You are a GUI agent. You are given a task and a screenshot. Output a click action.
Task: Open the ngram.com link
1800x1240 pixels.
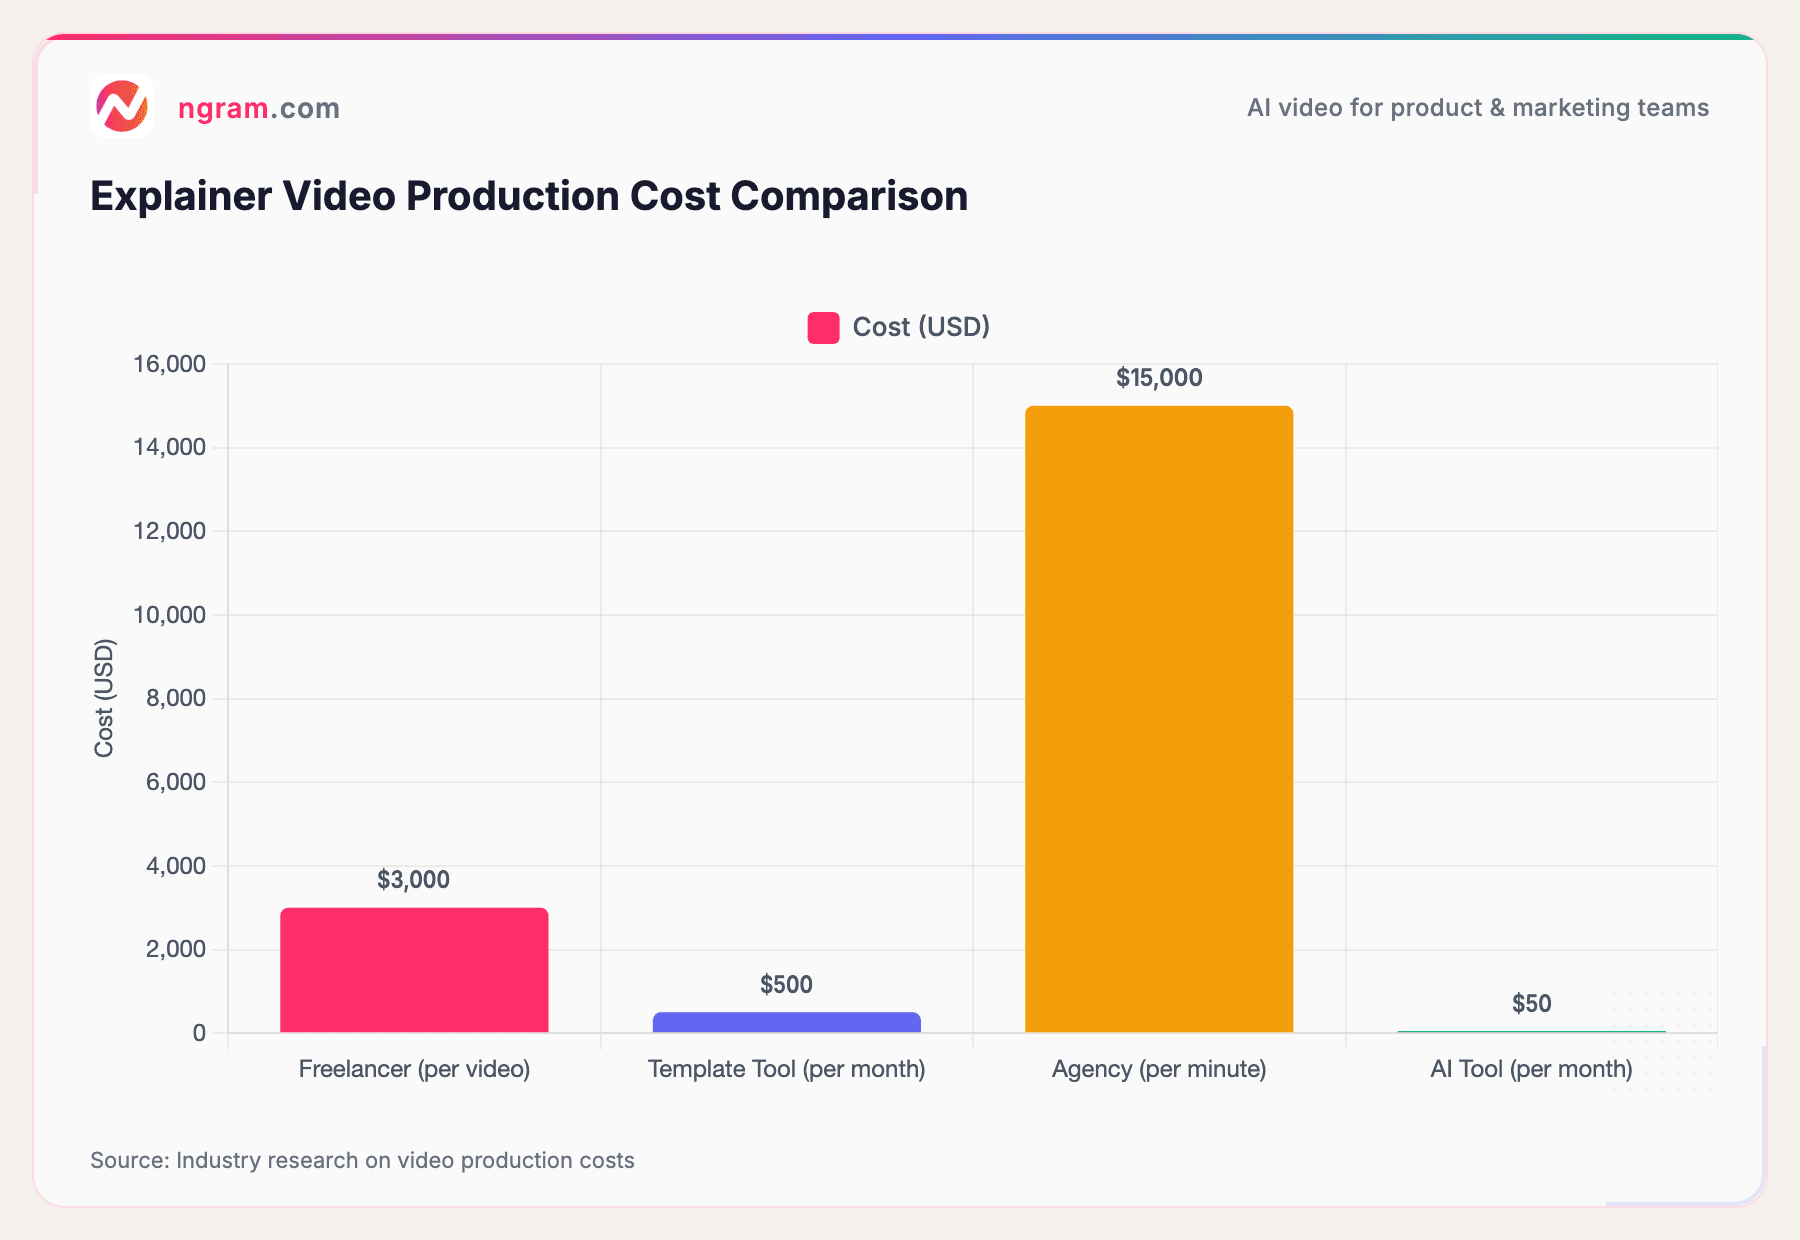258,108
